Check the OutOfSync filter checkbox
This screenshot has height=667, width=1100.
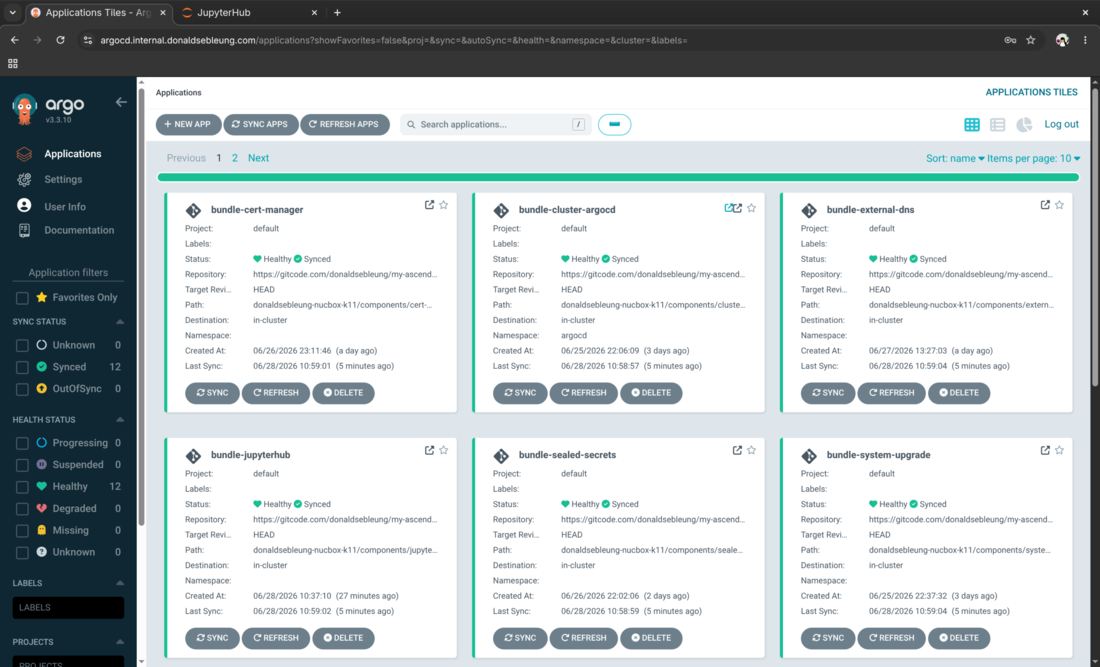pyautogui.click(x=22, y=389)
